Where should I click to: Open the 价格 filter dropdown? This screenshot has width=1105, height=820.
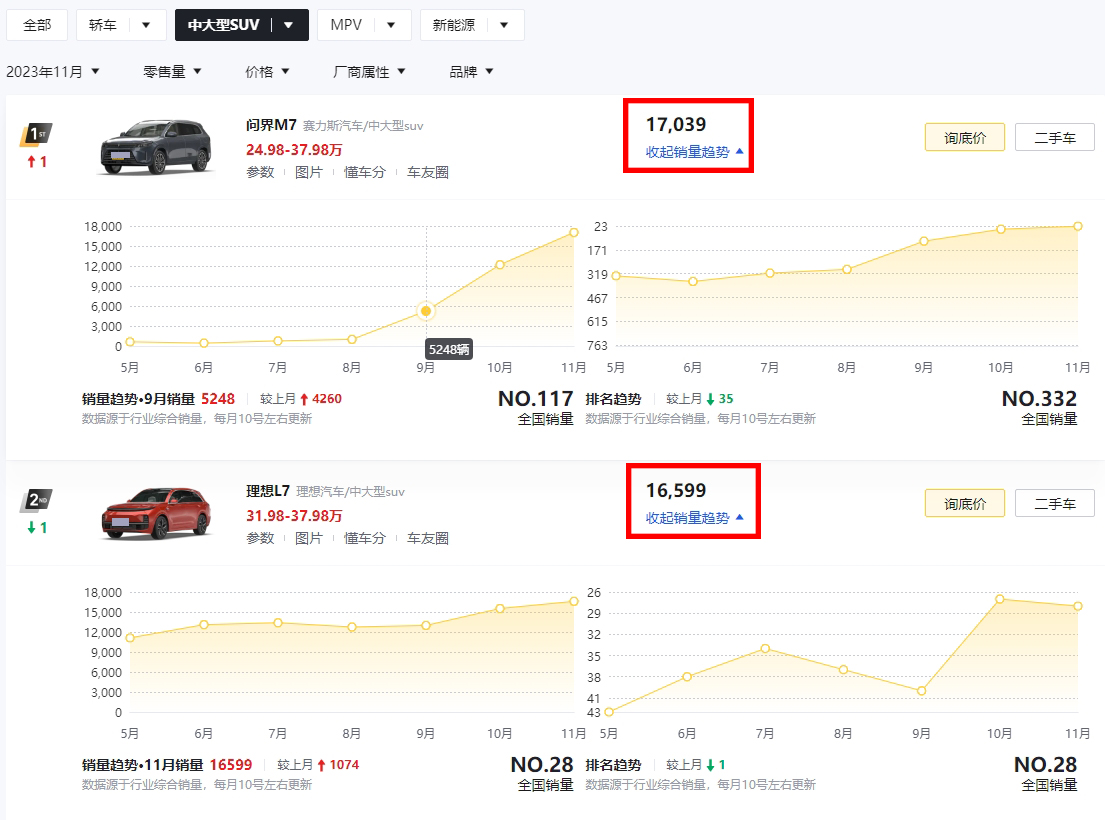coord(267,72)
